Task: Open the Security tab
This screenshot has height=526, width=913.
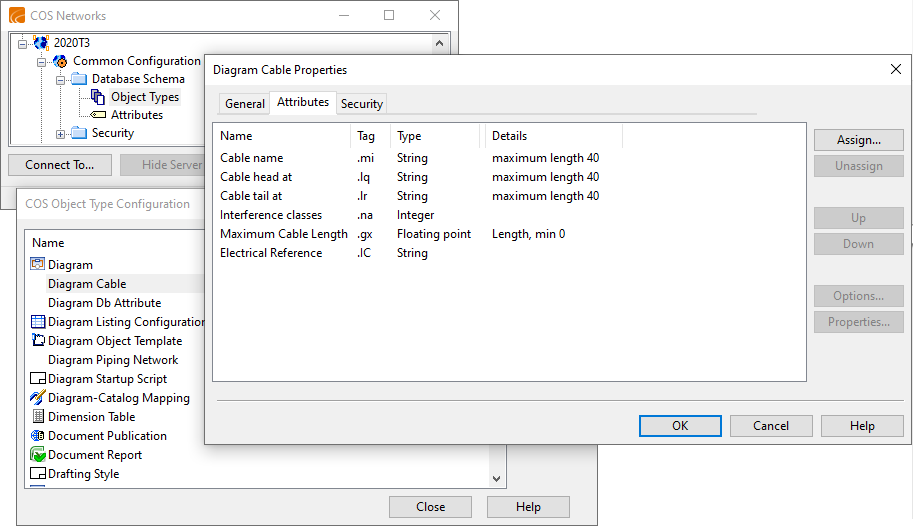Action: pos(361,104)
